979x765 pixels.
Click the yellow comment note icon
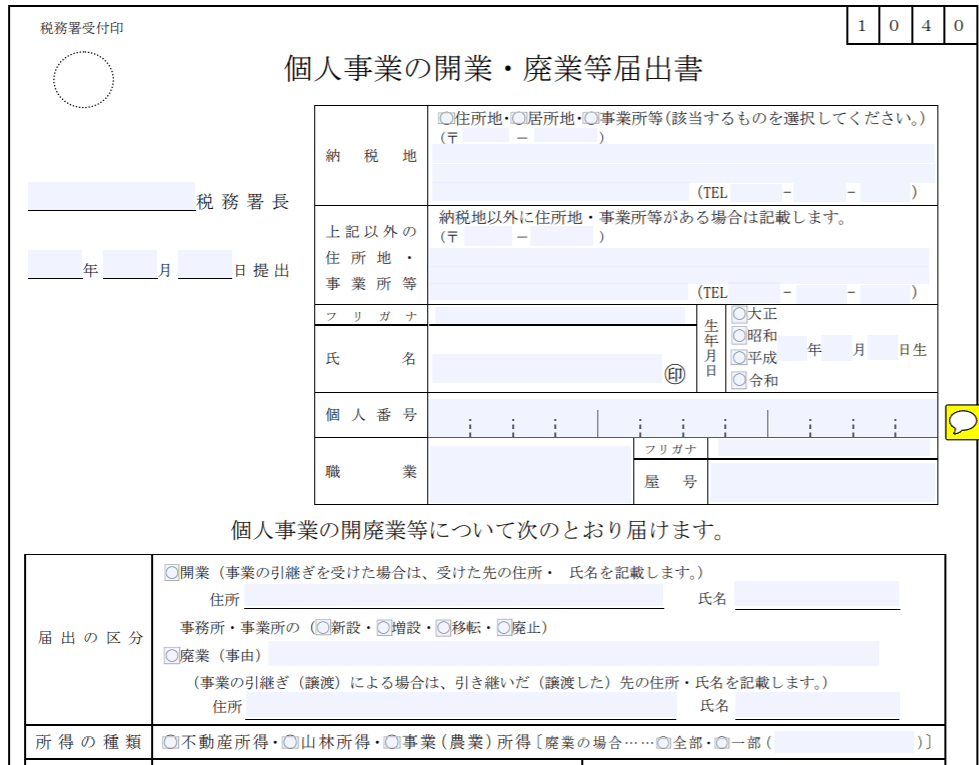pyautogui.click(x=962, y=421)
